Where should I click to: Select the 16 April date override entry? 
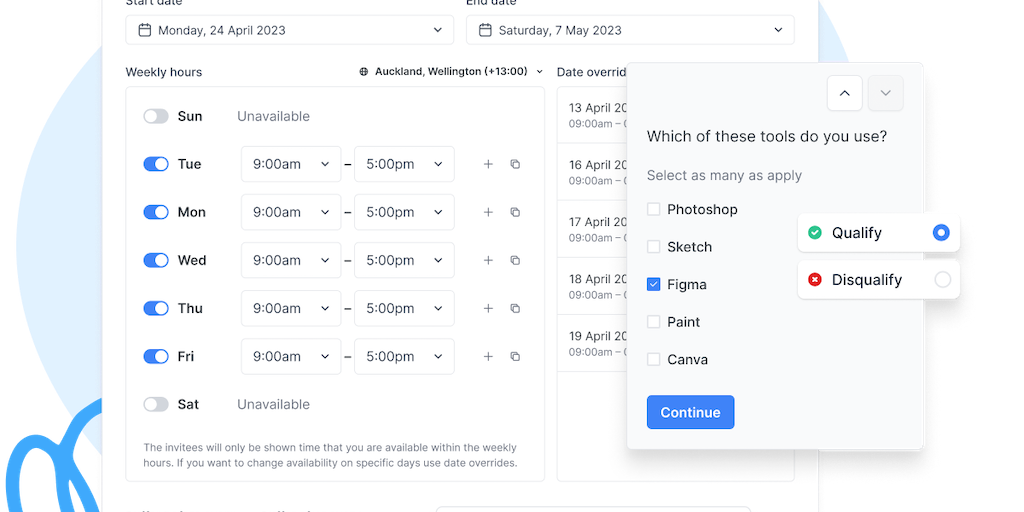coord(592,172)
